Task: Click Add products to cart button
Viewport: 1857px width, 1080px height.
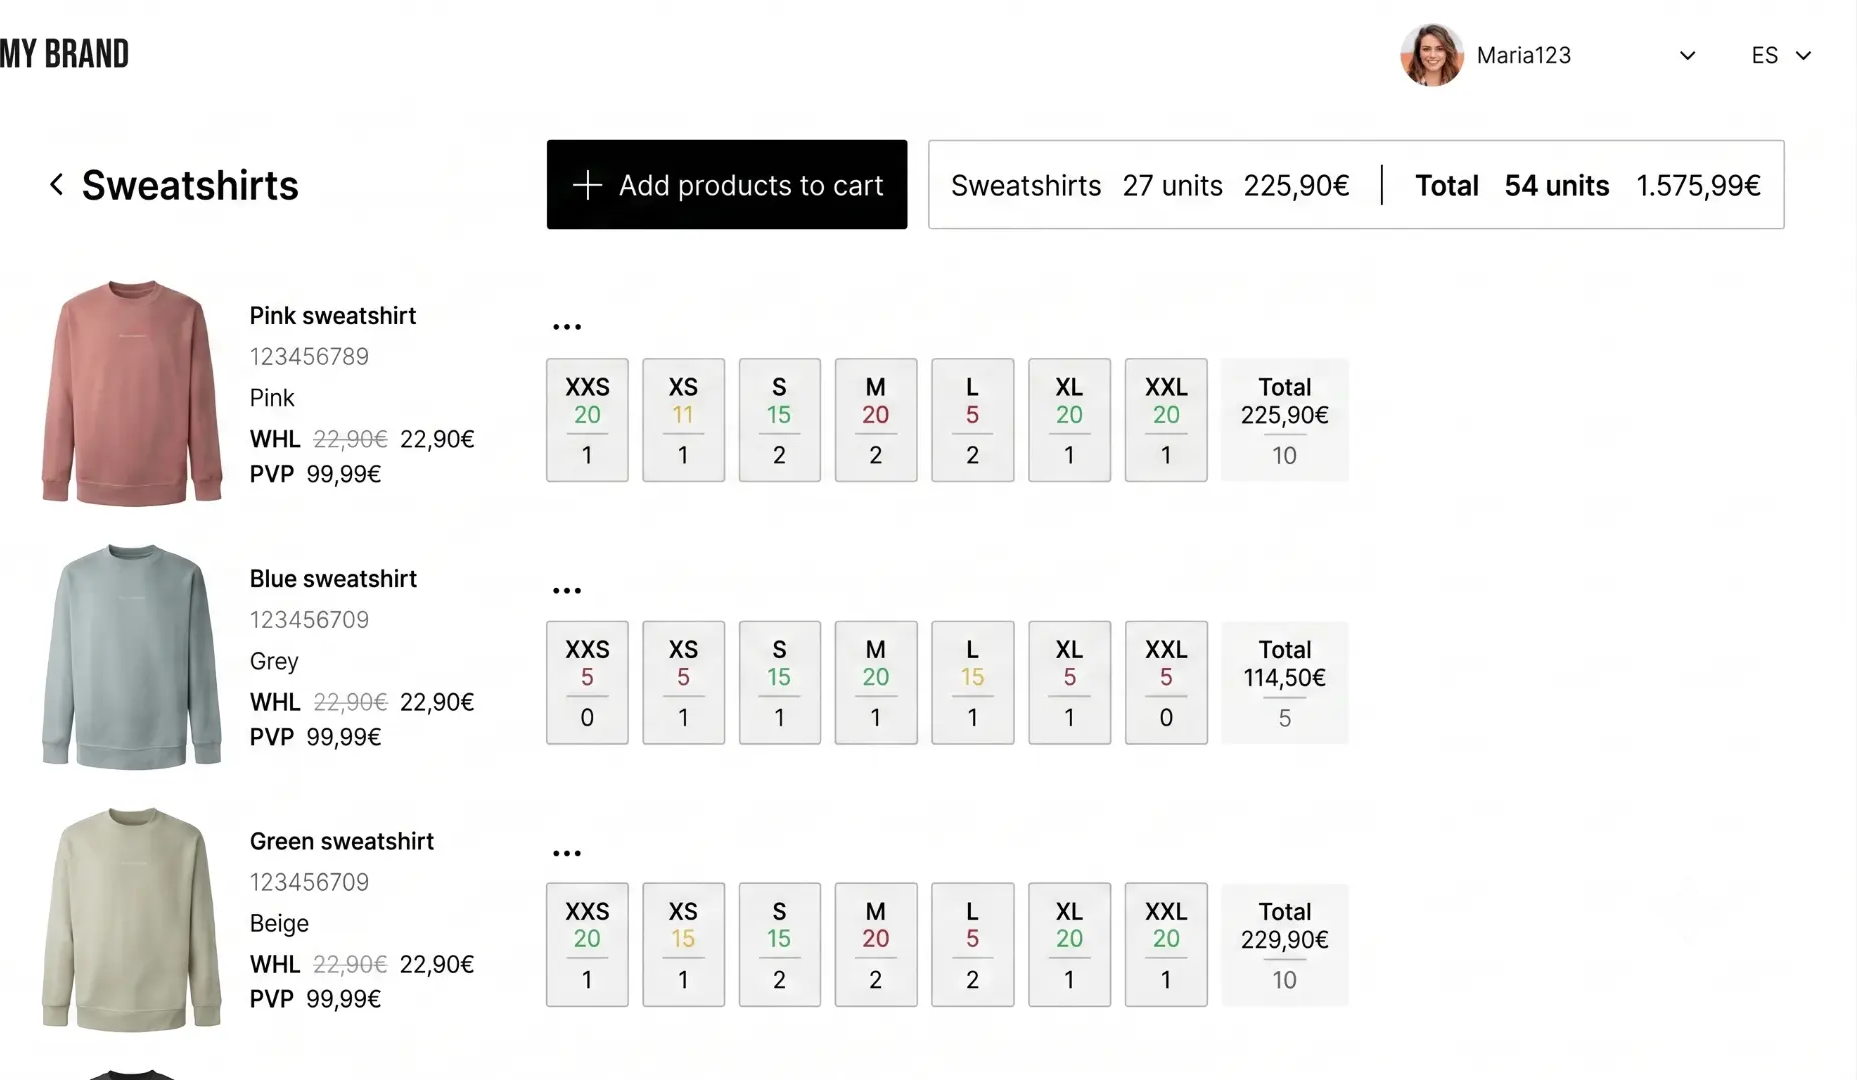Action: [x=727, y=185]
